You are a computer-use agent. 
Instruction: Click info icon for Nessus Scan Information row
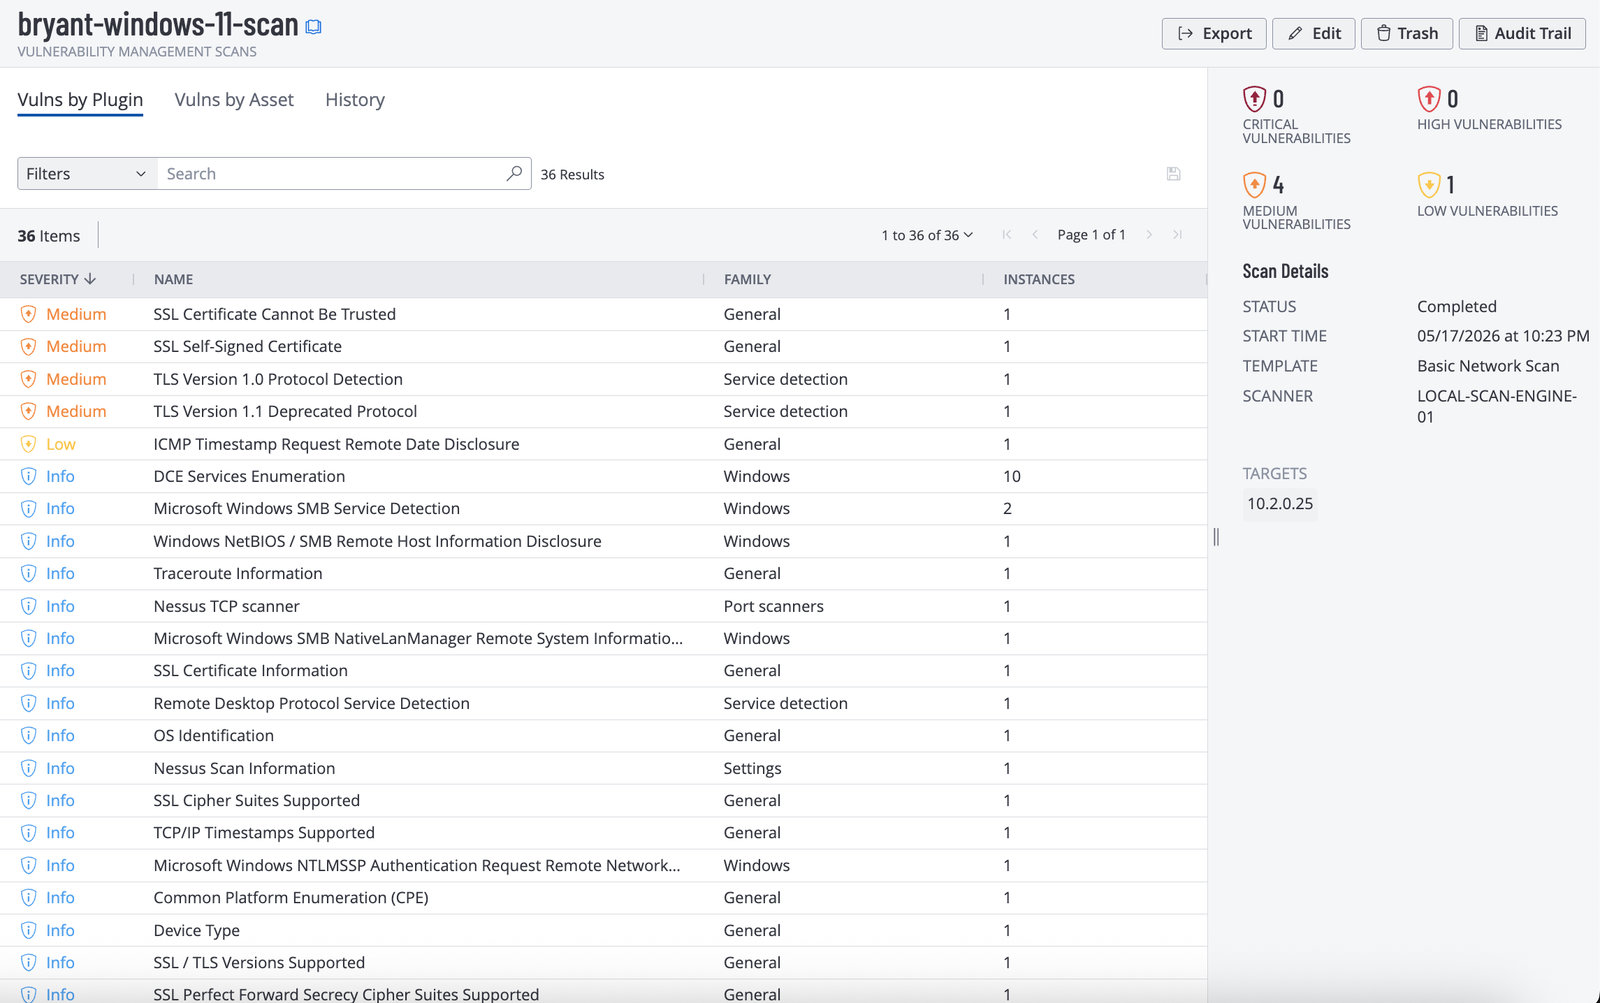click(x=28, y=768)
